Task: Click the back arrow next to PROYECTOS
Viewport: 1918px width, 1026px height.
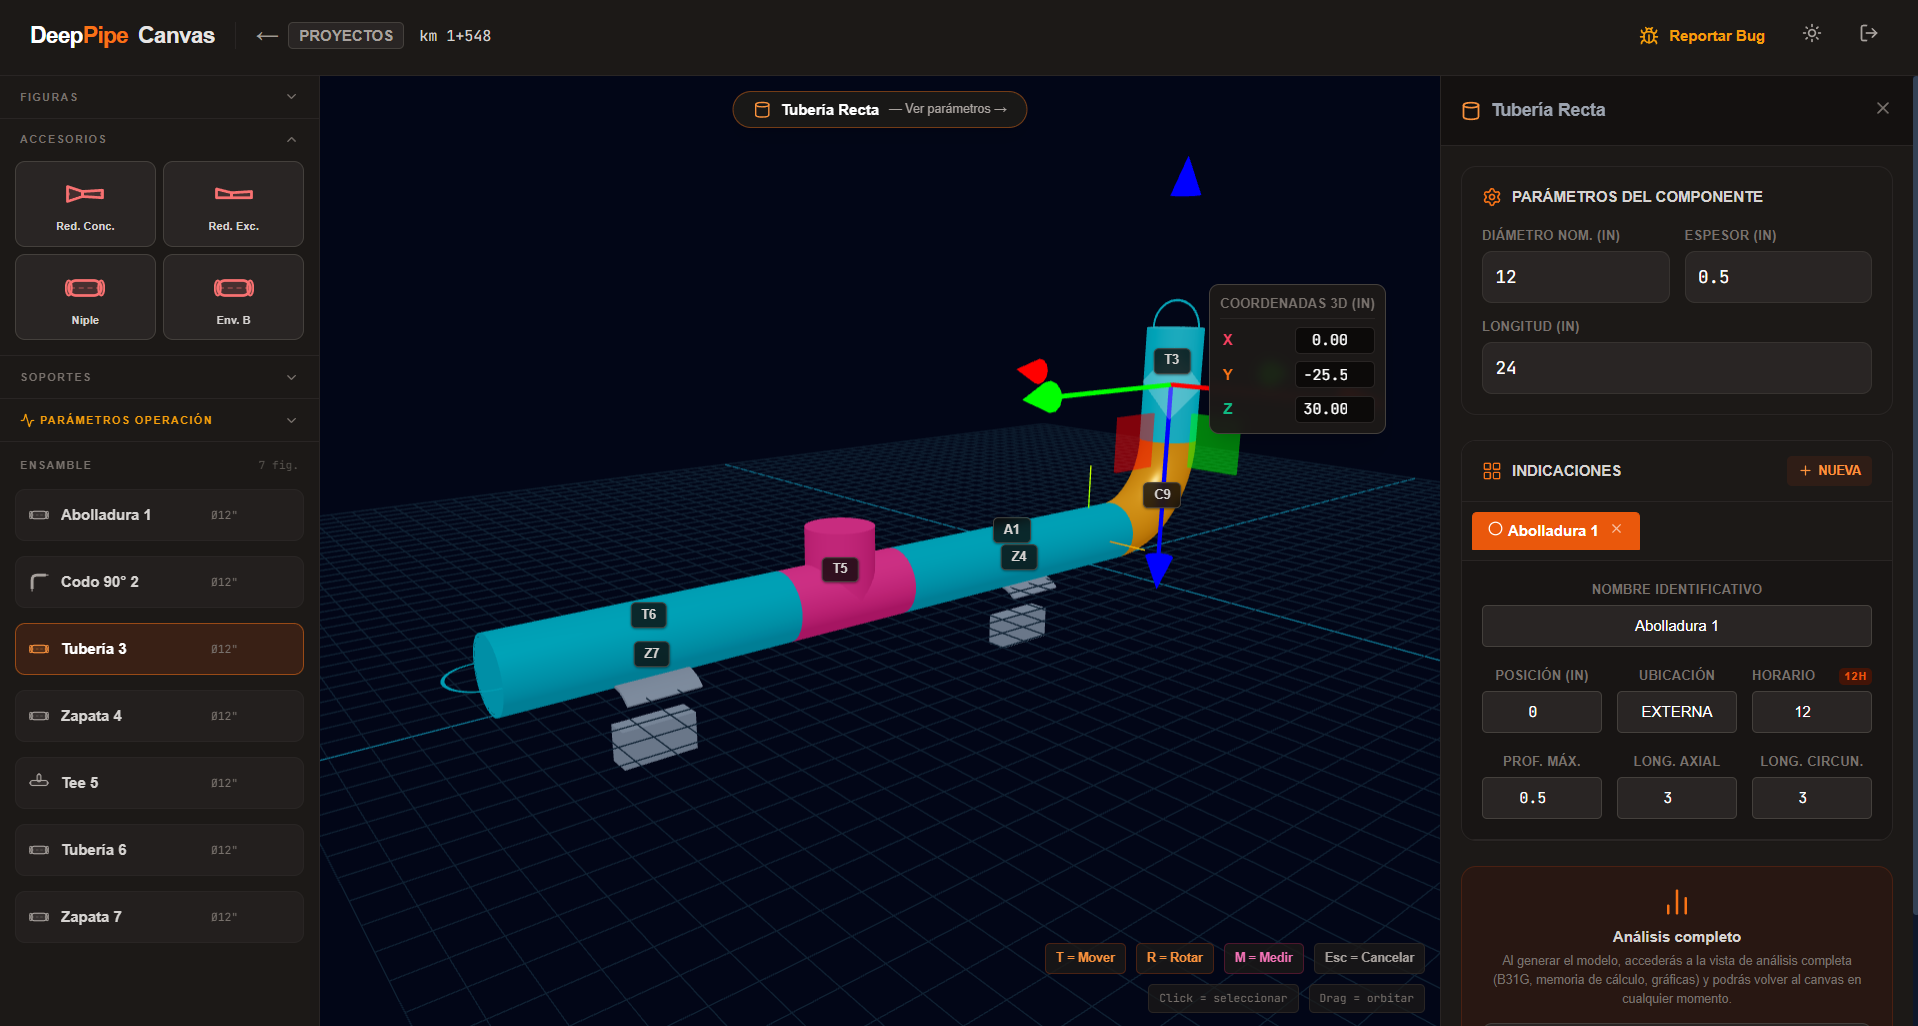Action: click(266, 36)
